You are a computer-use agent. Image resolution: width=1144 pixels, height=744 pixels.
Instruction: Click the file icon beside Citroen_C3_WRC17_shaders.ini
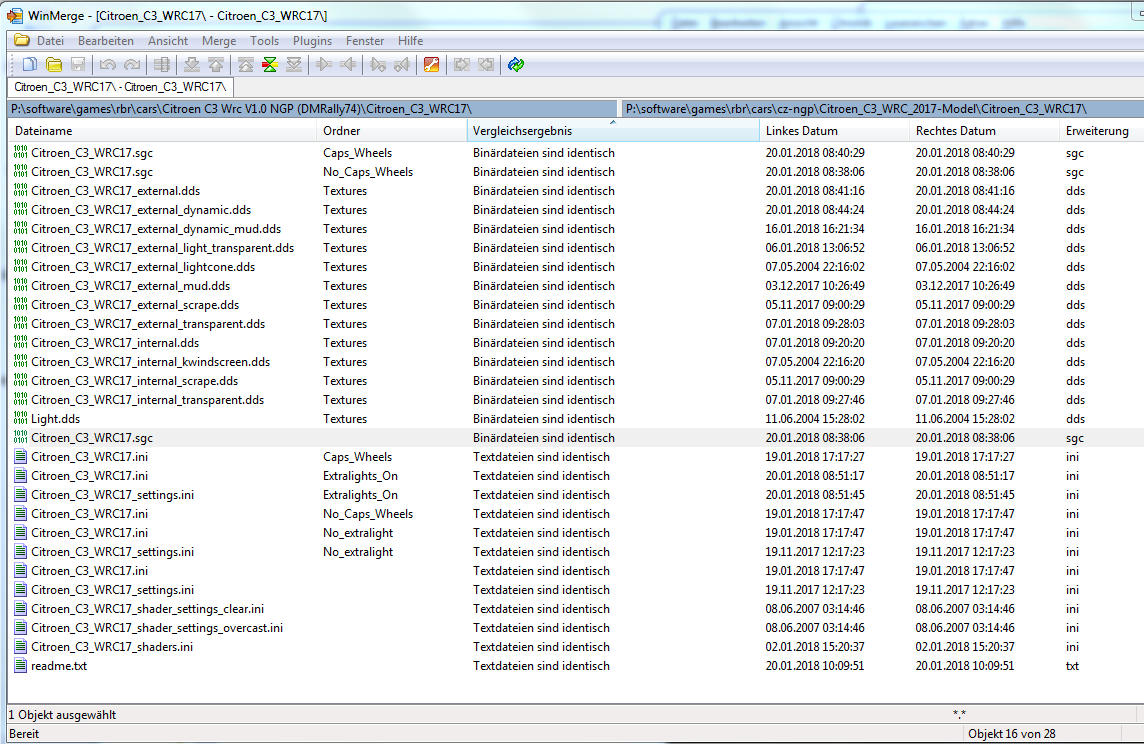[20, 647]
